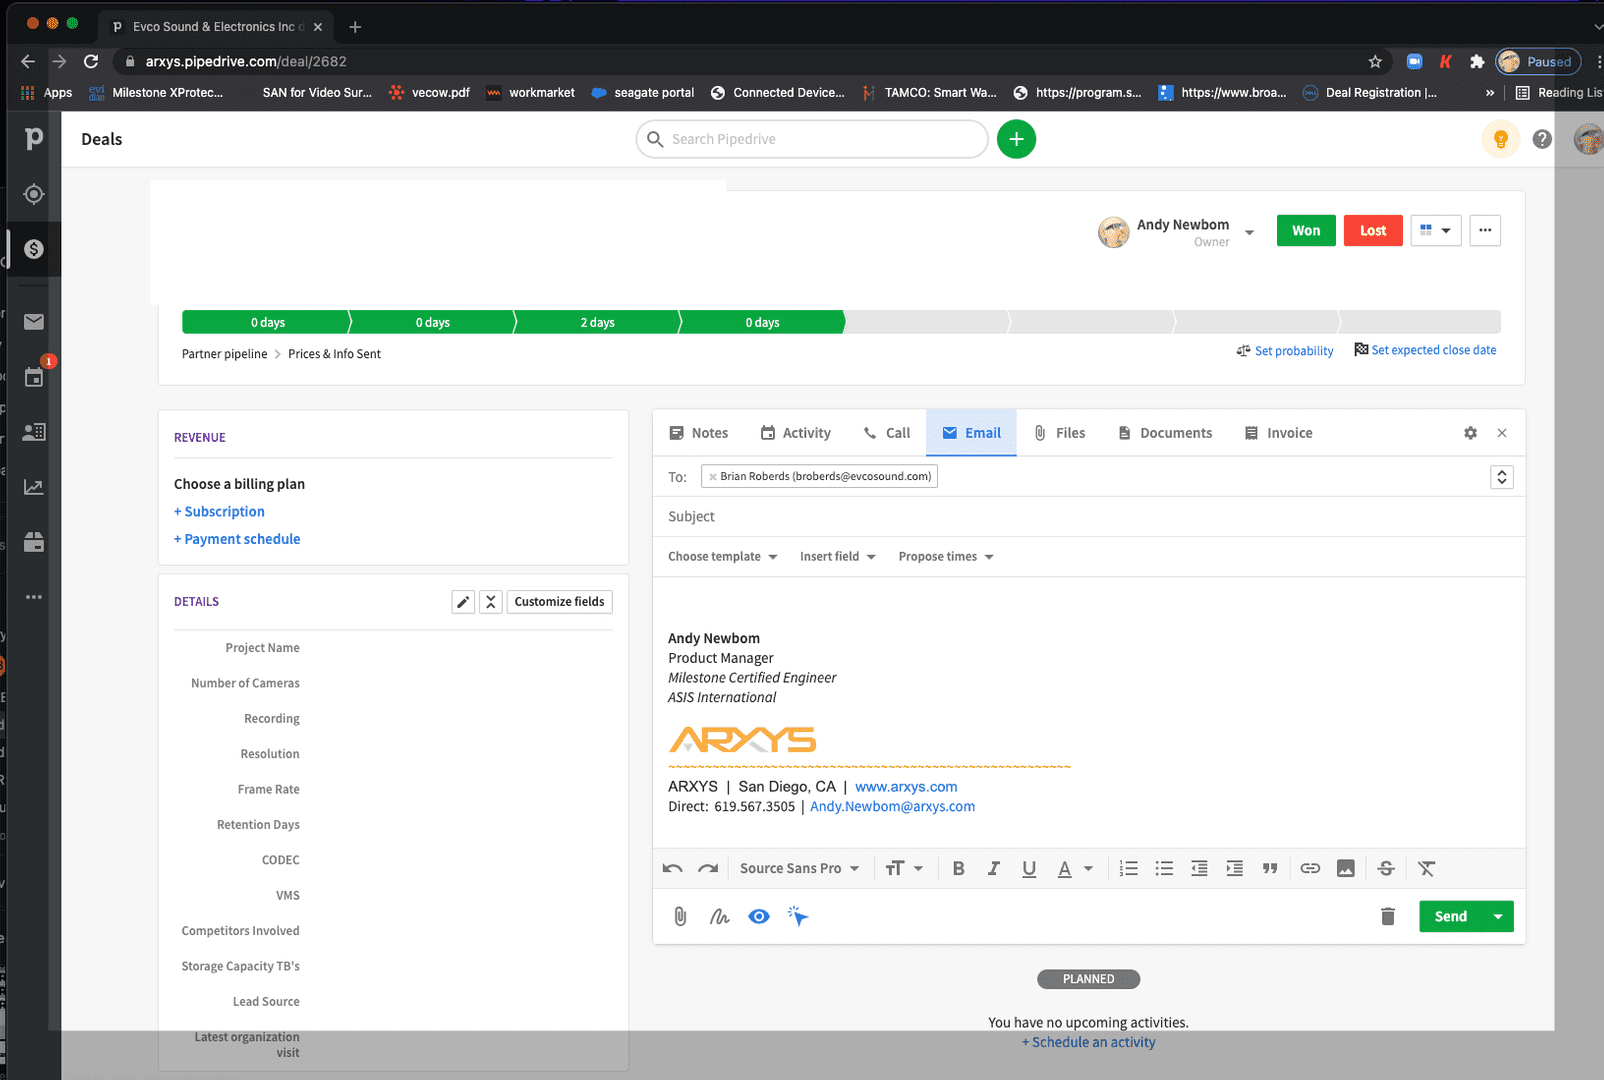Expand Cc/Bcc recipient options arrows

1501,477
